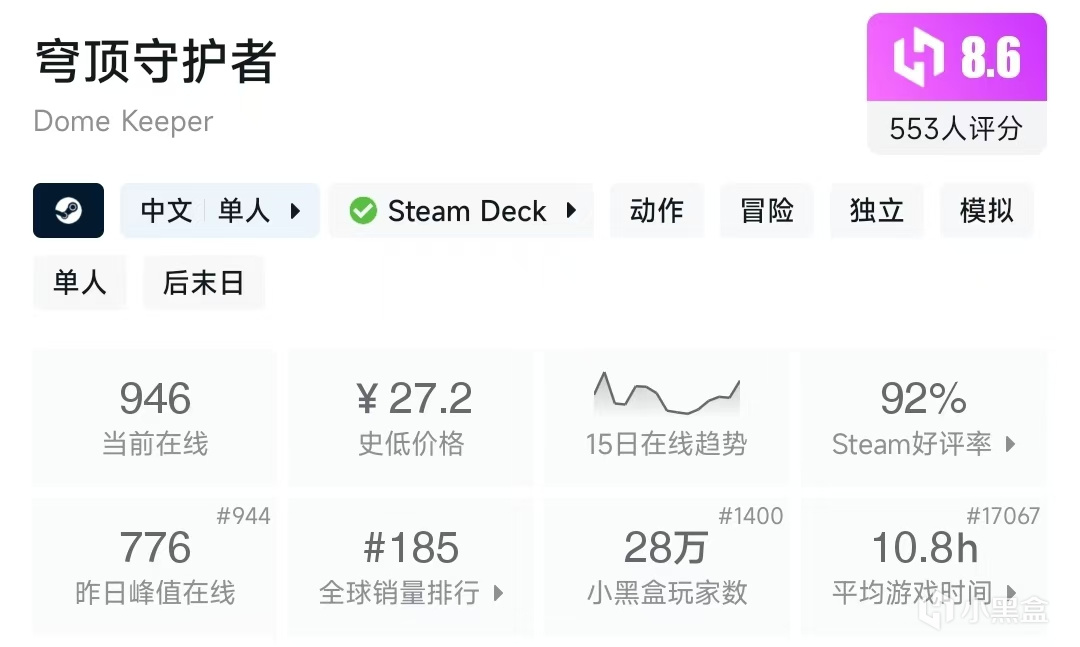This screenshot has height=647, width=1080.
Task: Click the Xiaoheihe logo in rating badge
Action: click(x=918, y=58)
